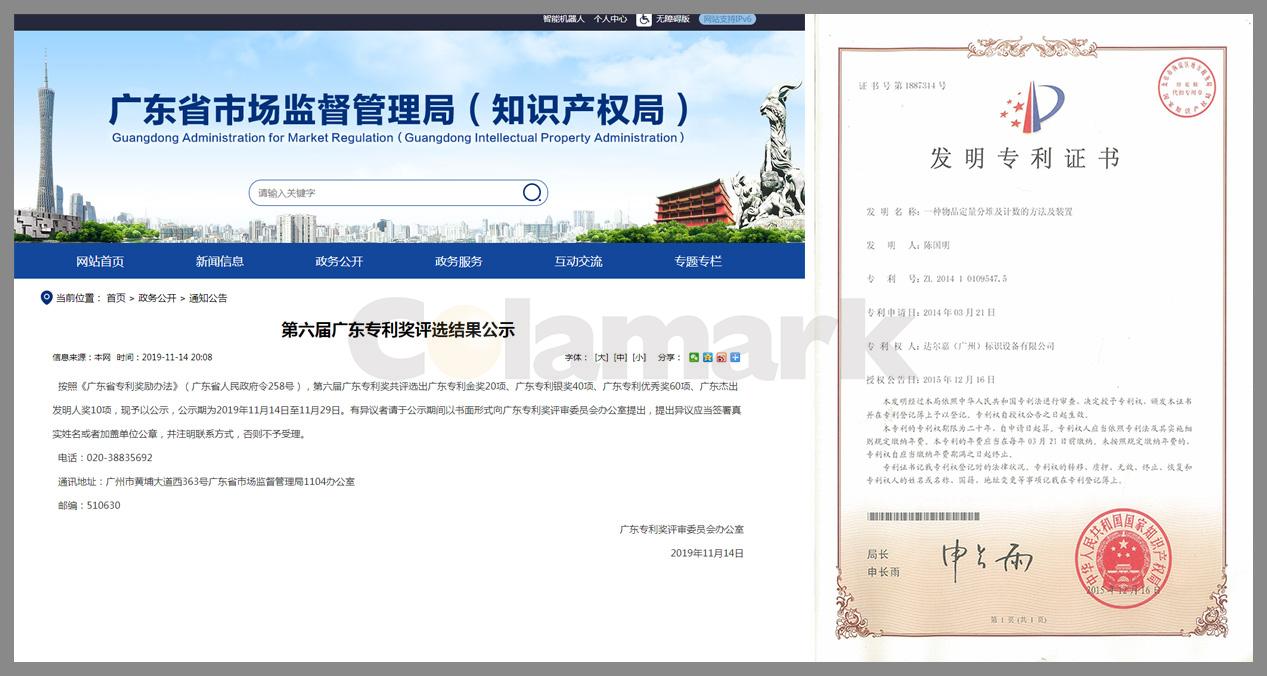Click the 通讯地址 address line
The width and height of the screenshot is (1267, 676).
click(206, 482)
